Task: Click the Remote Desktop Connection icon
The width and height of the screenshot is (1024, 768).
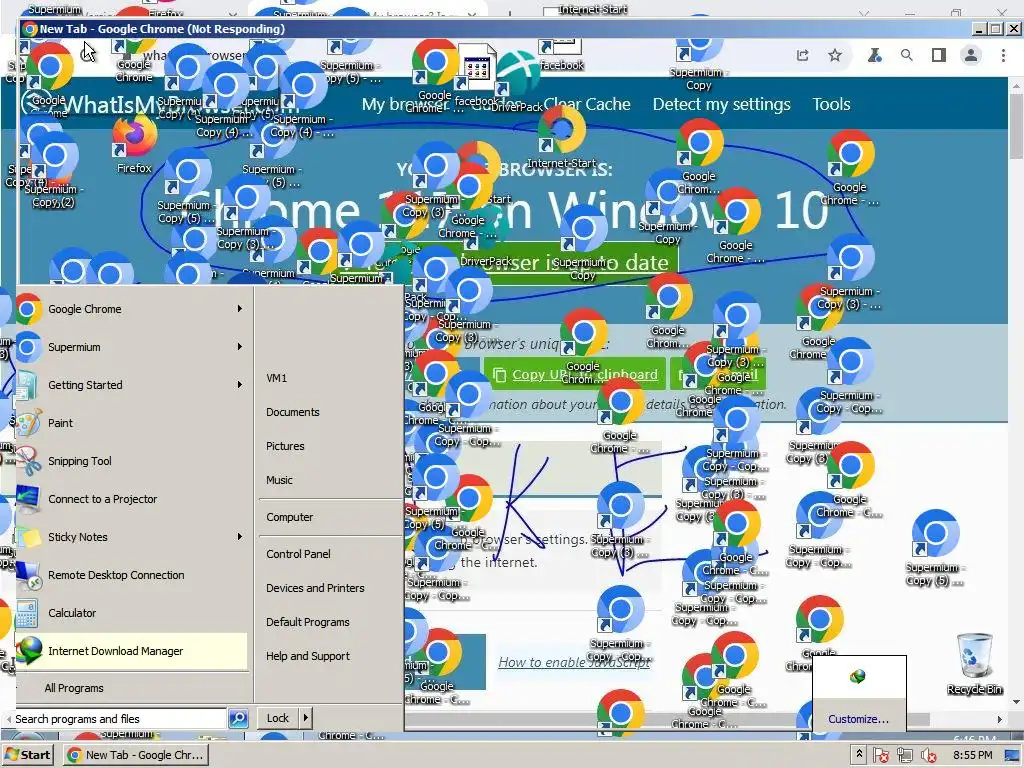Action: pyautogui.click(x=29, y=575)
